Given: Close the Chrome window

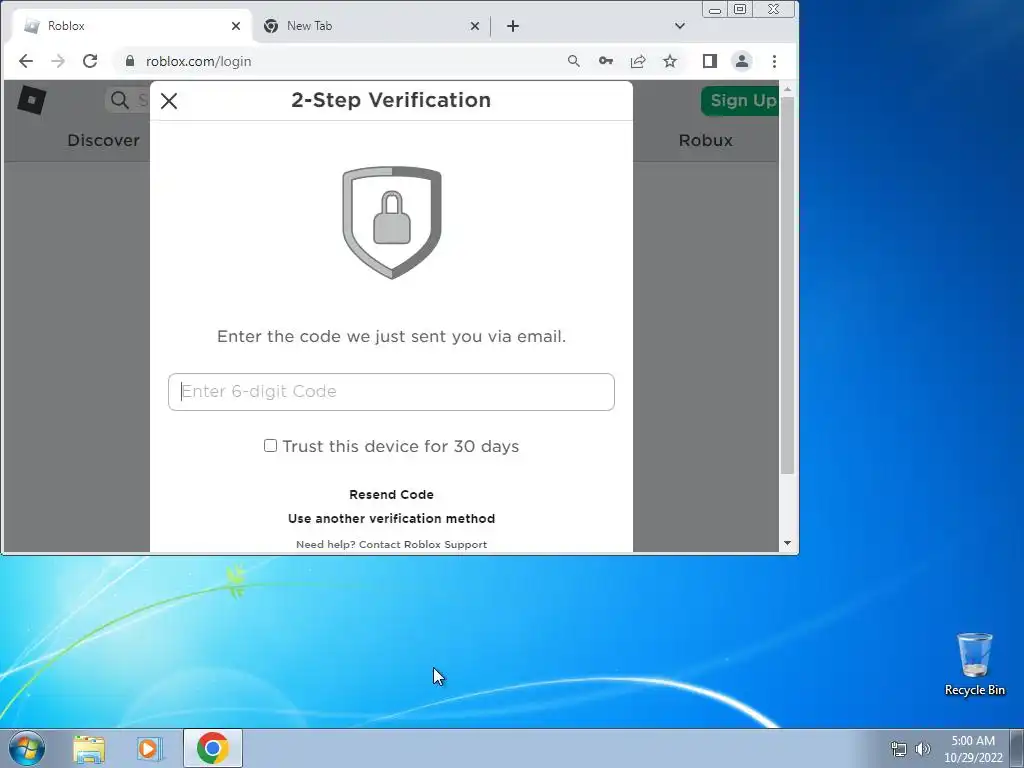Looking at the screenshot, I should pos(774,10).
